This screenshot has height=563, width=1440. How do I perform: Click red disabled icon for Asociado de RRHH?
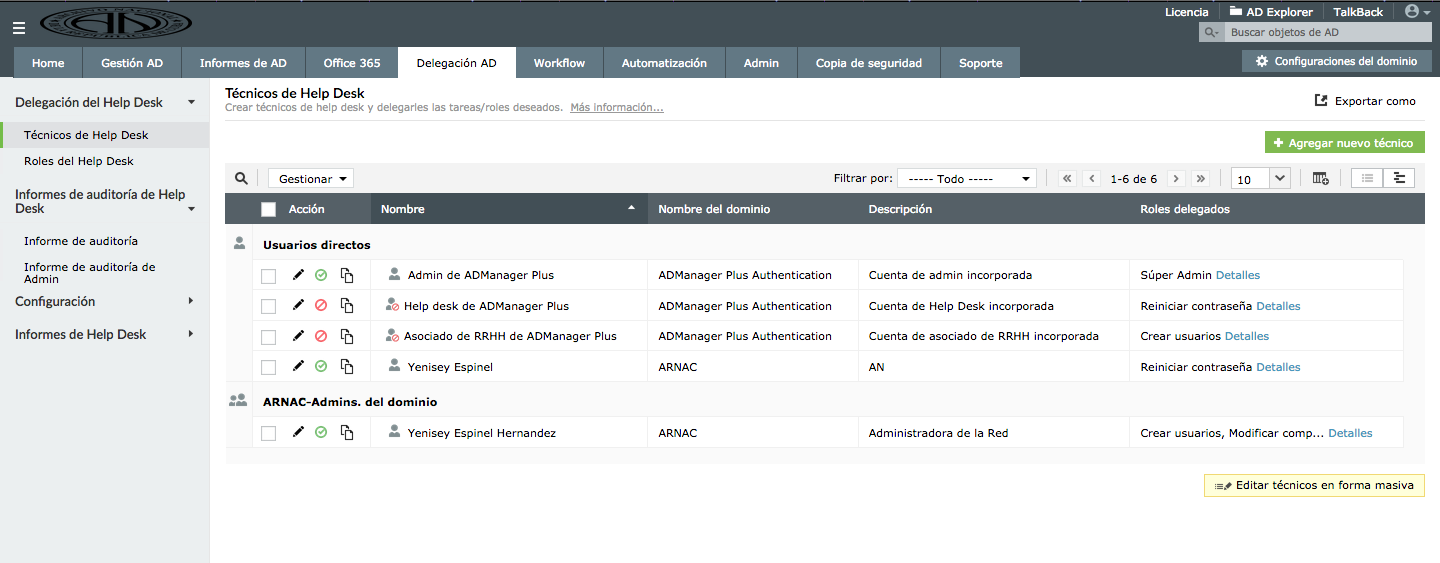pyautogui.click(x=321, y=336)
